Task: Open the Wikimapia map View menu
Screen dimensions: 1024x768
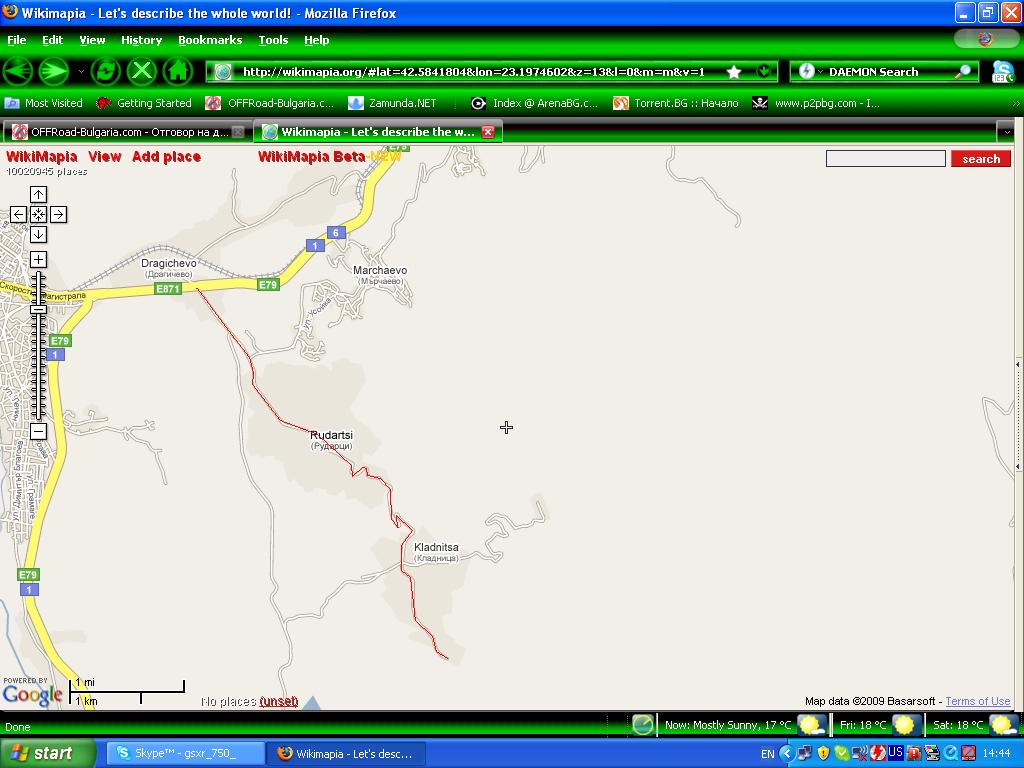Action: point(104,157)
